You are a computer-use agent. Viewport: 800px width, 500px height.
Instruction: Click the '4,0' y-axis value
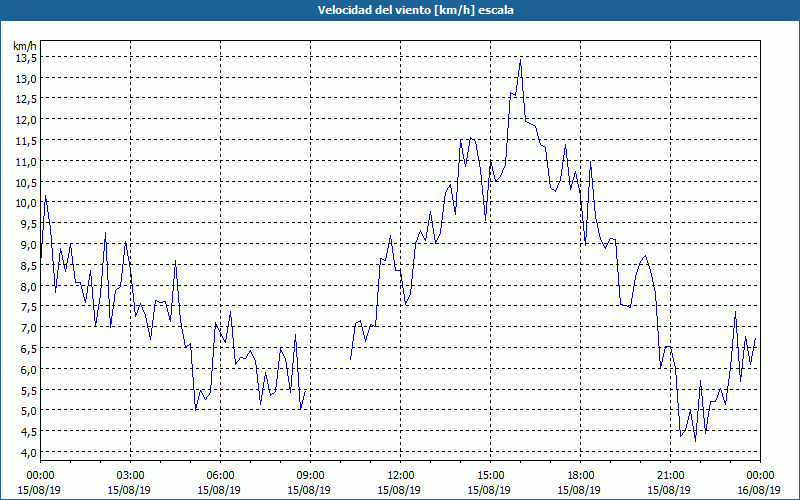(x=29, y=453)
